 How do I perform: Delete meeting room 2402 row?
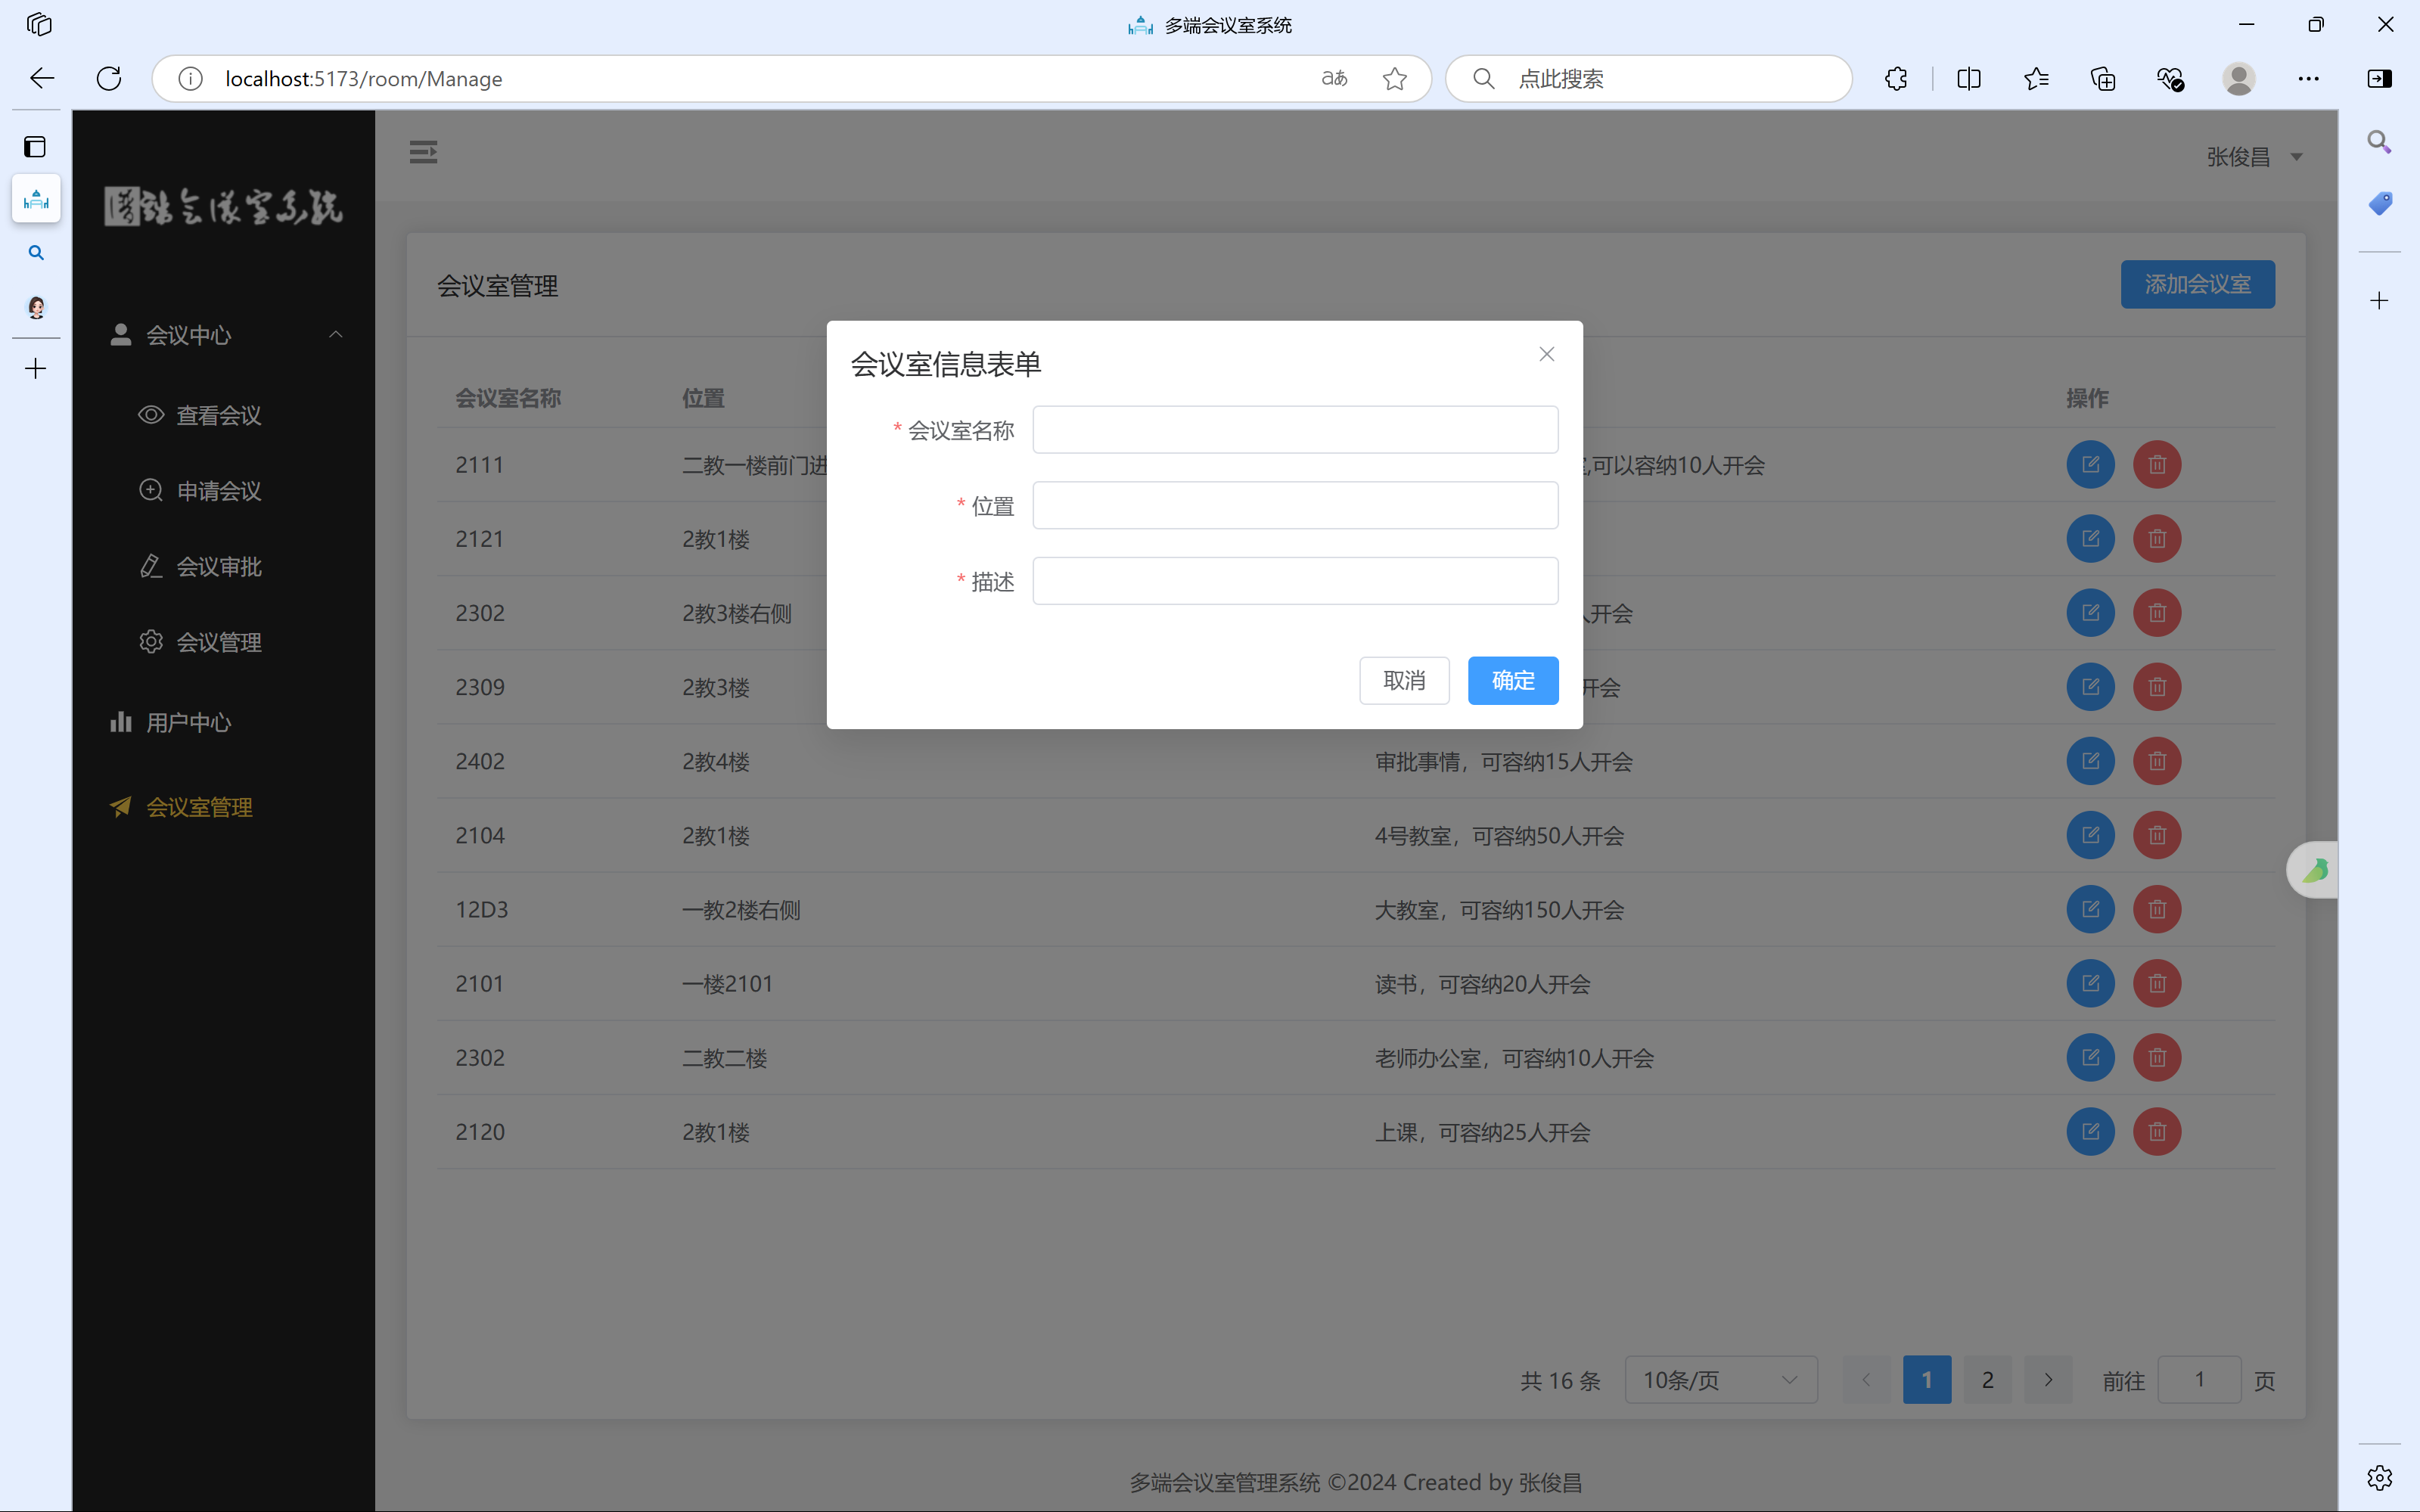click(x=2157, y=761)
